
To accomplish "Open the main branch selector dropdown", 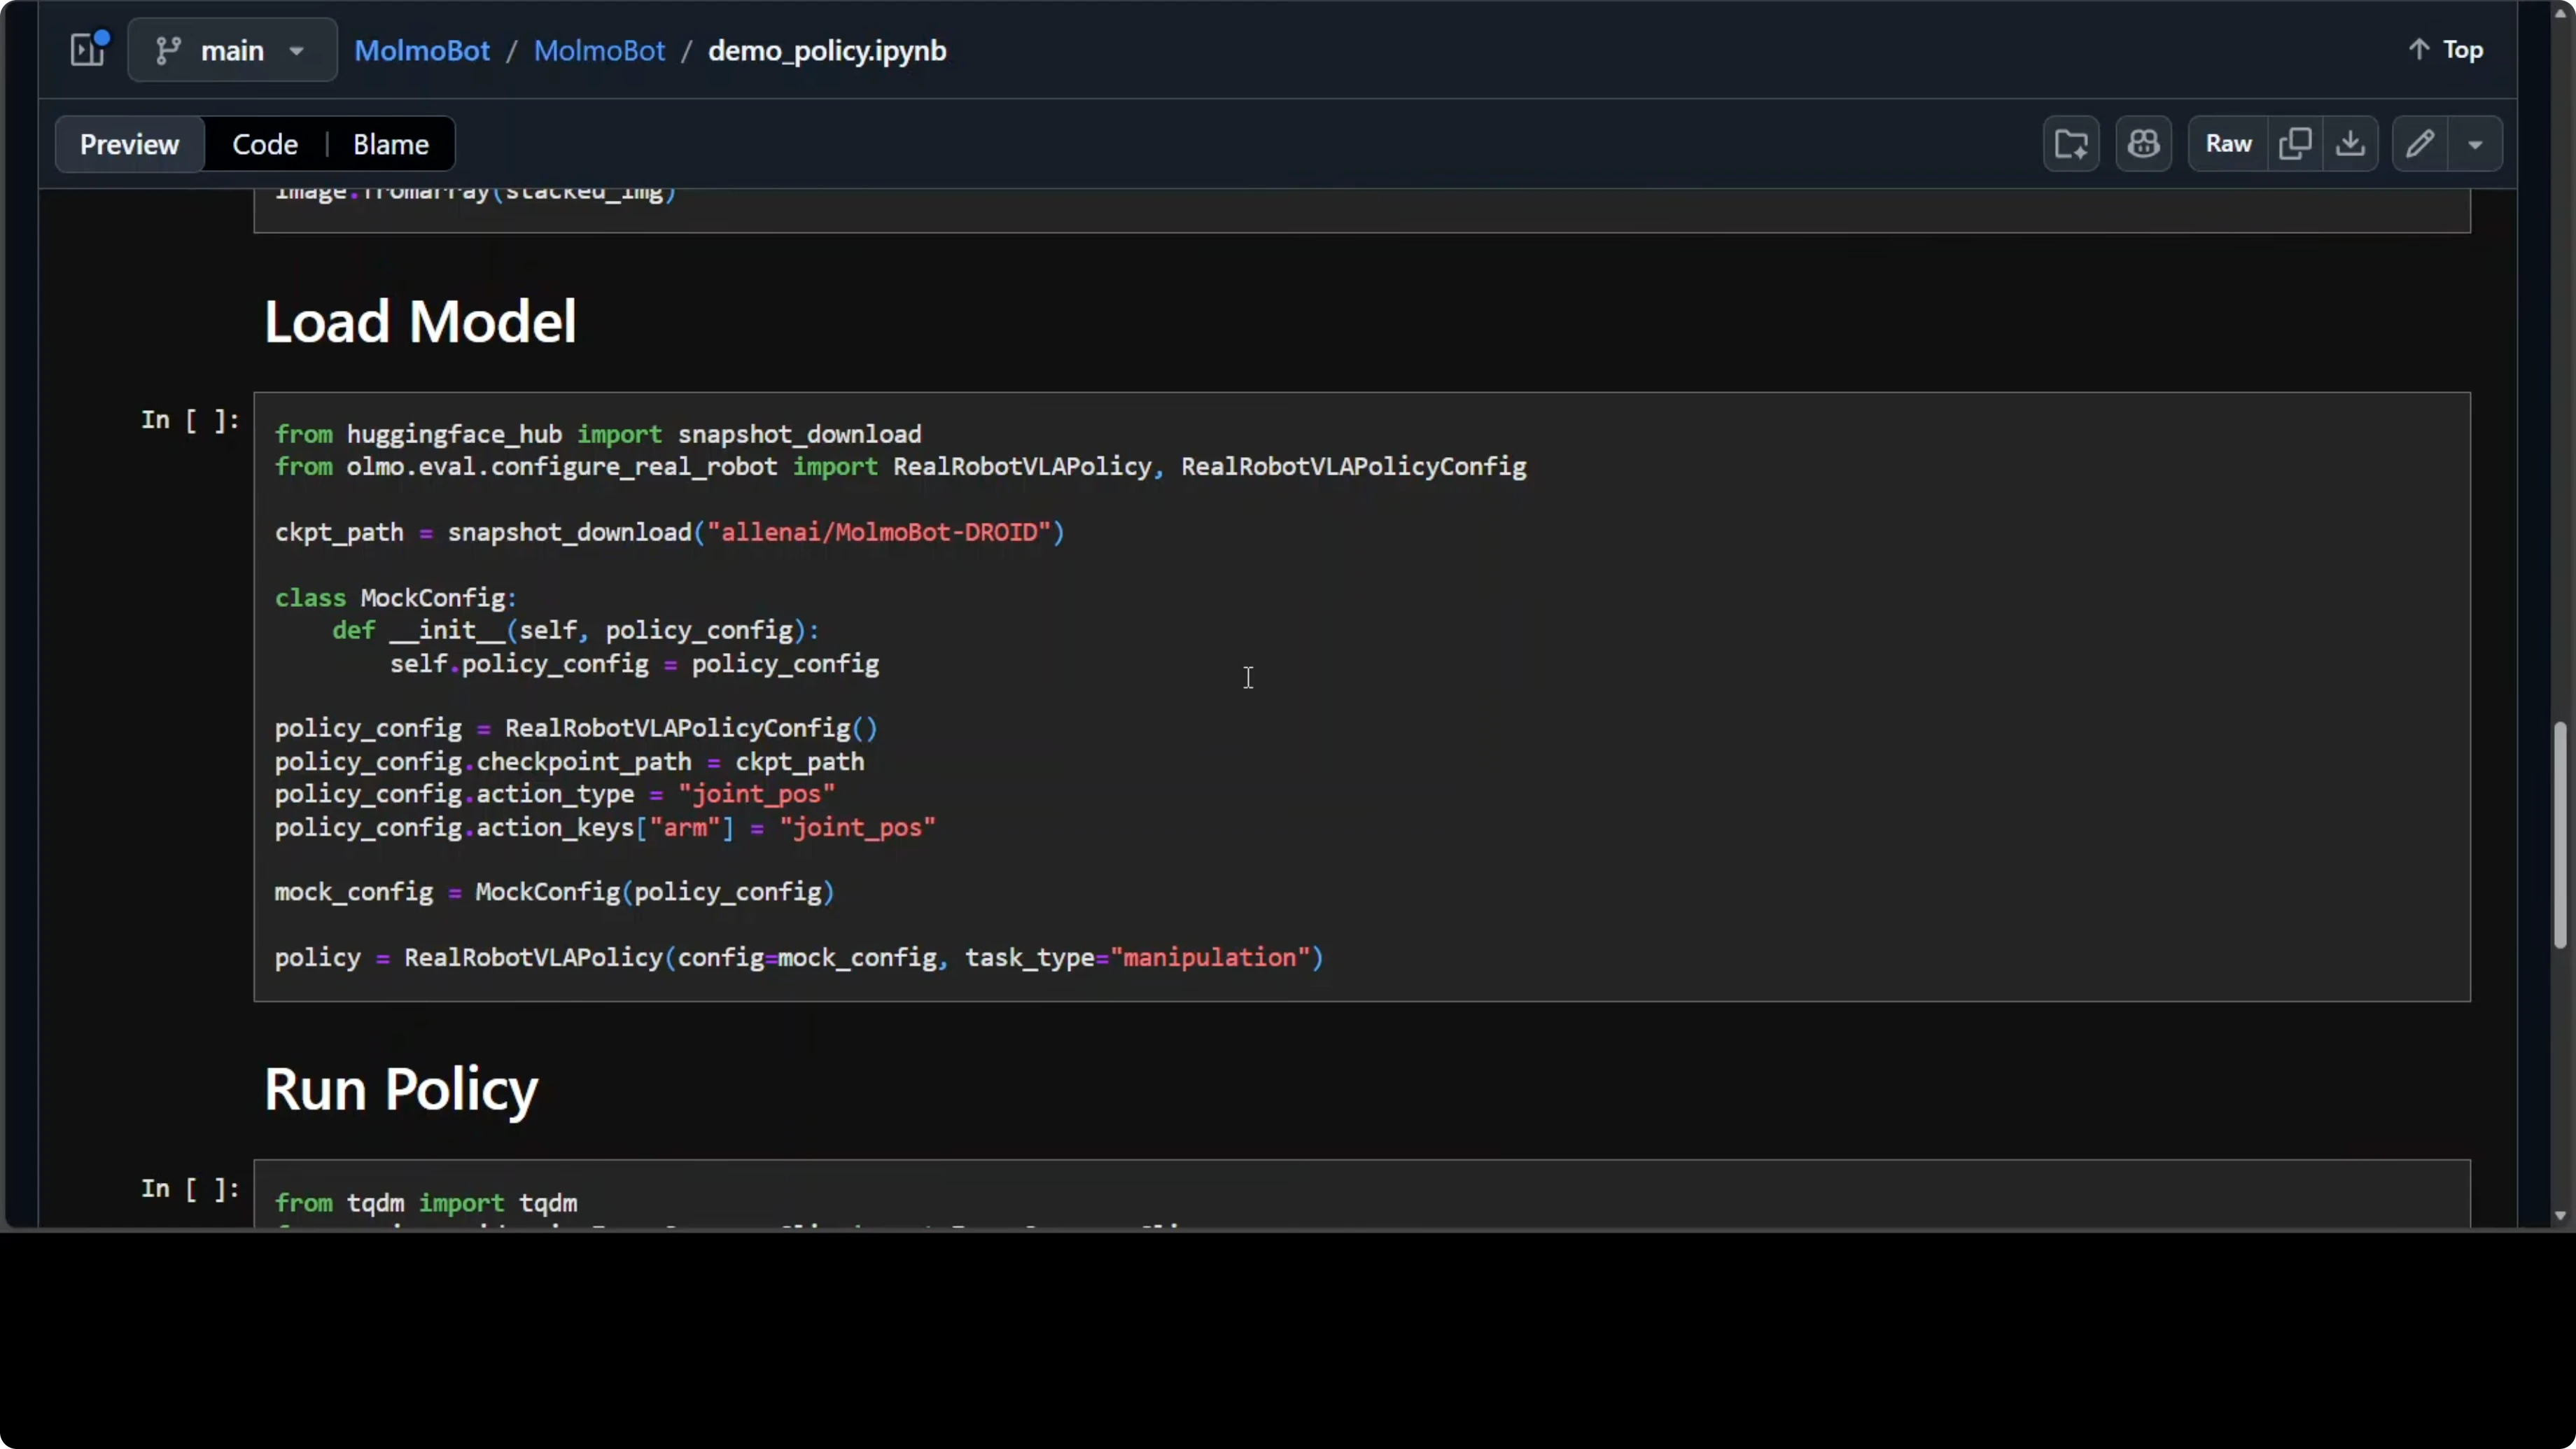I will (232, 50).
